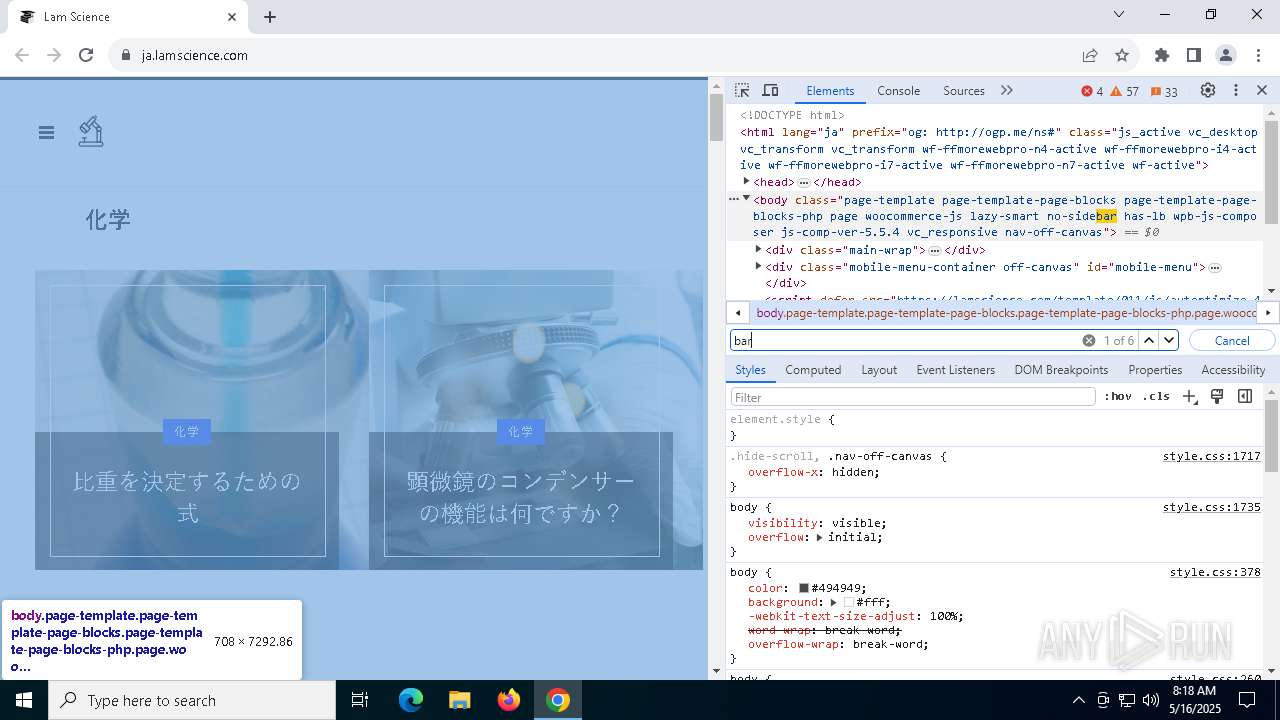Cancel the DOM search
Screen dimensions: 1280x720
(x=1232, y=341)
